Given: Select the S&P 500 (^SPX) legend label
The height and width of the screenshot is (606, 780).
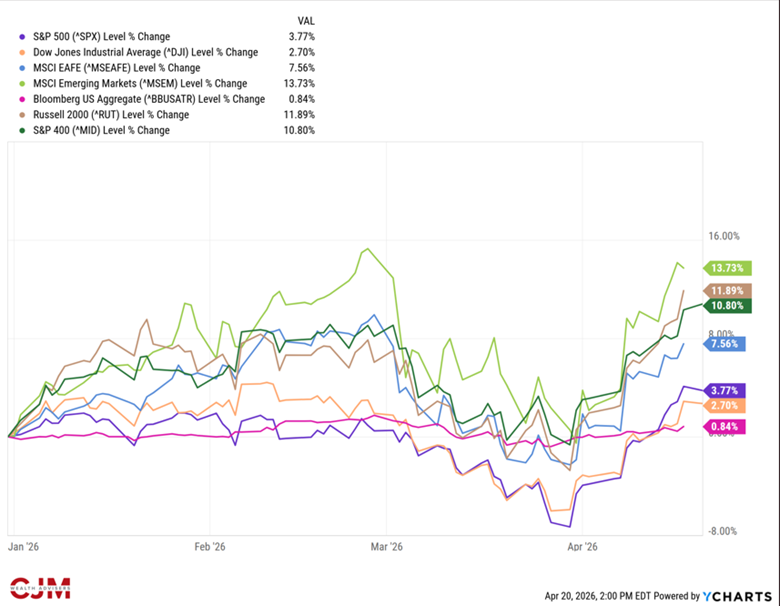Looking at the screenshot, I should coord(93,37).
